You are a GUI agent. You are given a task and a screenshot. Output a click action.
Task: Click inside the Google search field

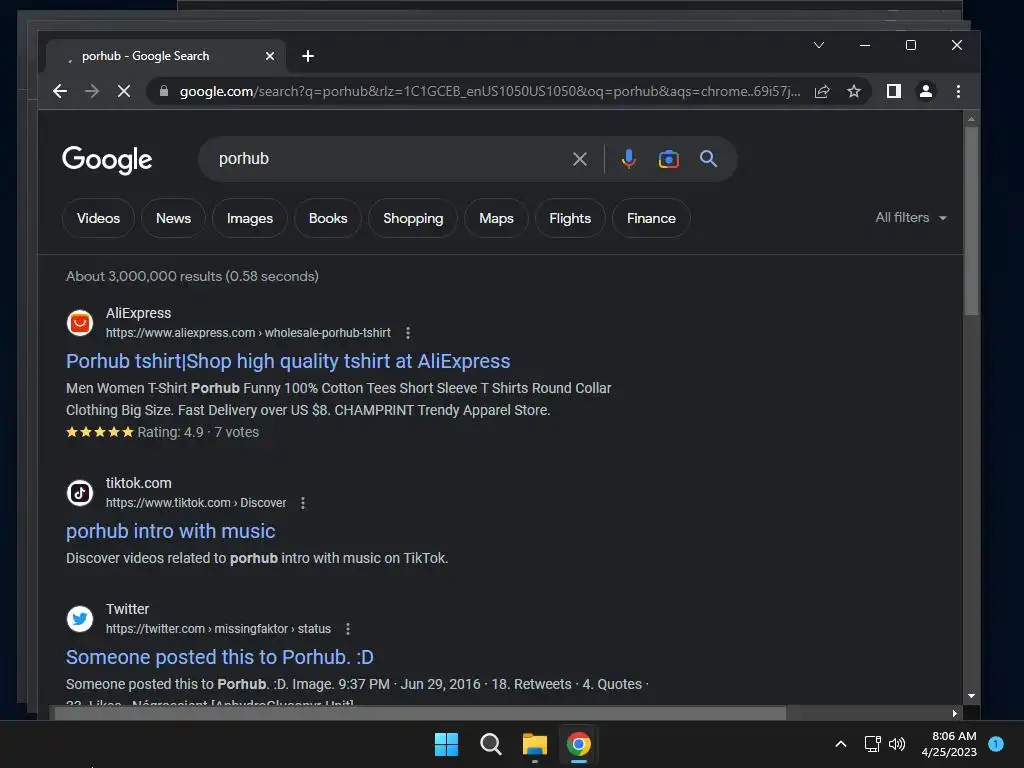[392, 159]
